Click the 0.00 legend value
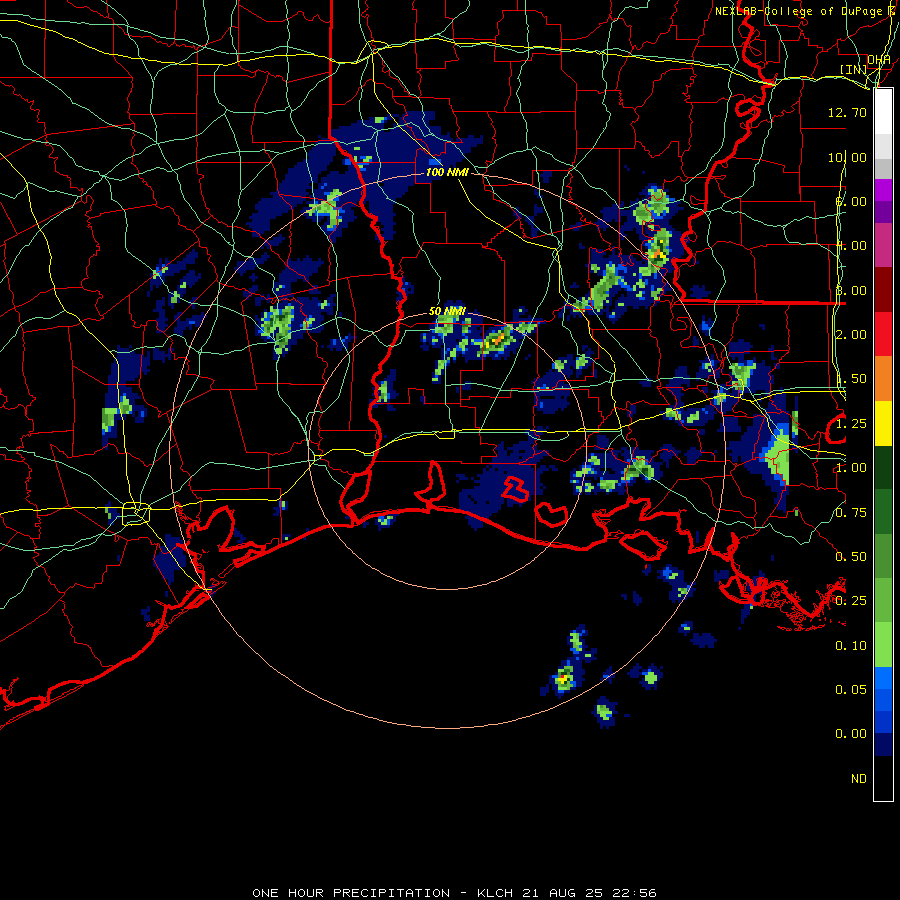 851,734
